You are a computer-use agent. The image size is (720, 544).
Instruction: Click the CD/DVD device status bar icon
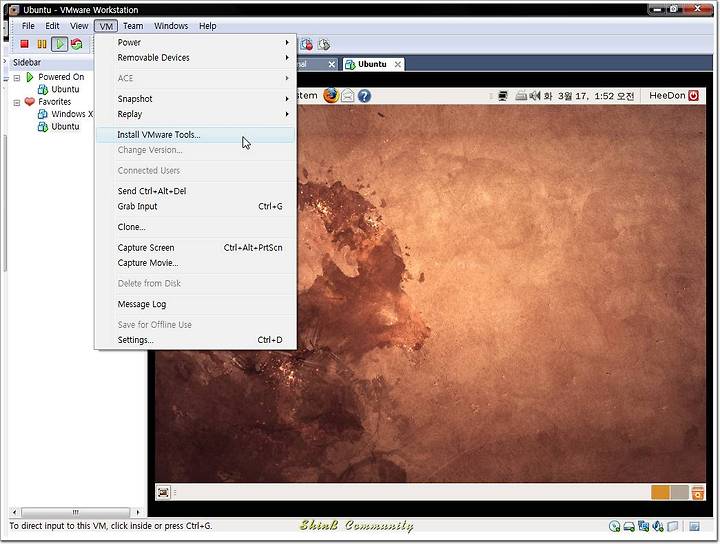click(614, 526)
